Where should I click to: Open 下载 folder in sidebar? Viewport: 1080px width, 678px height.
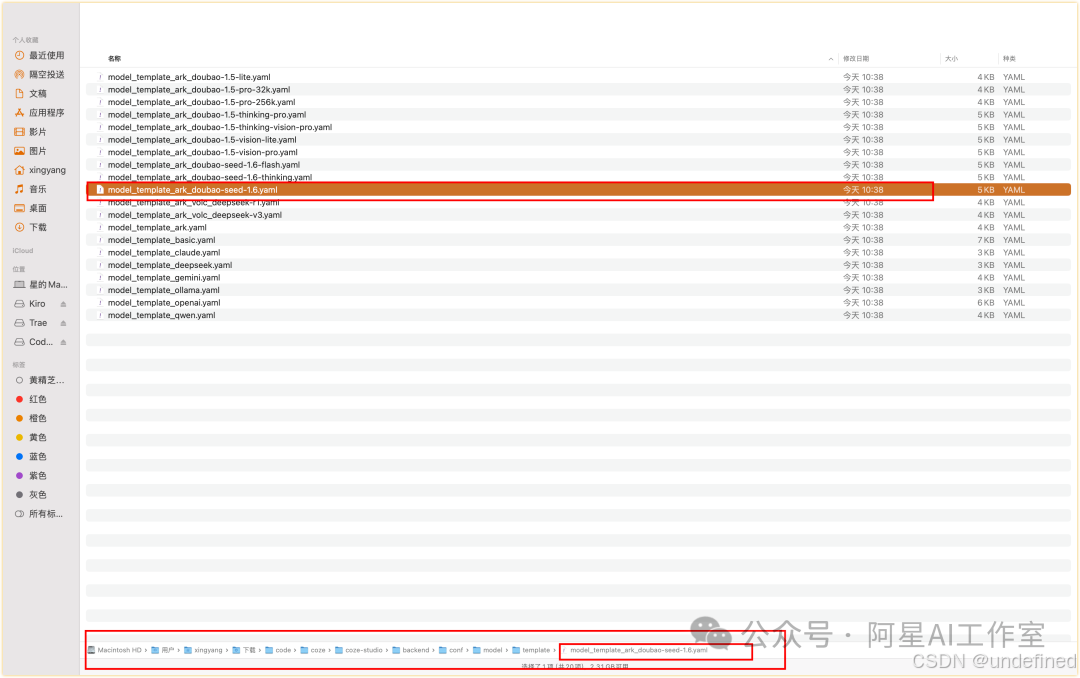click(x=31, y=227)
